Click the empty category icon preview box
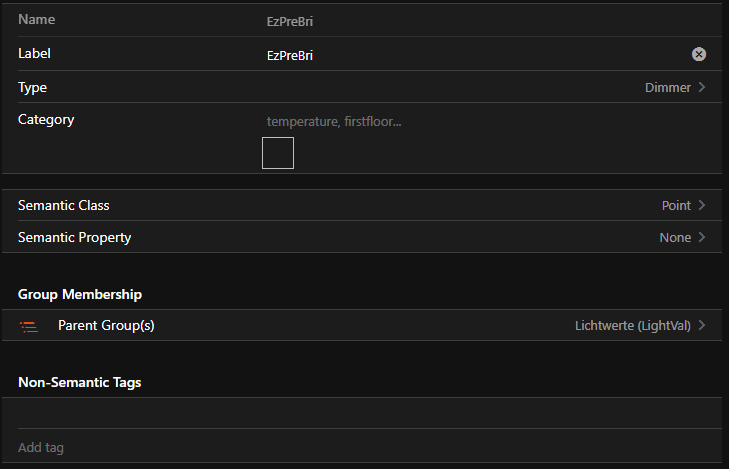 pos(278,153)
